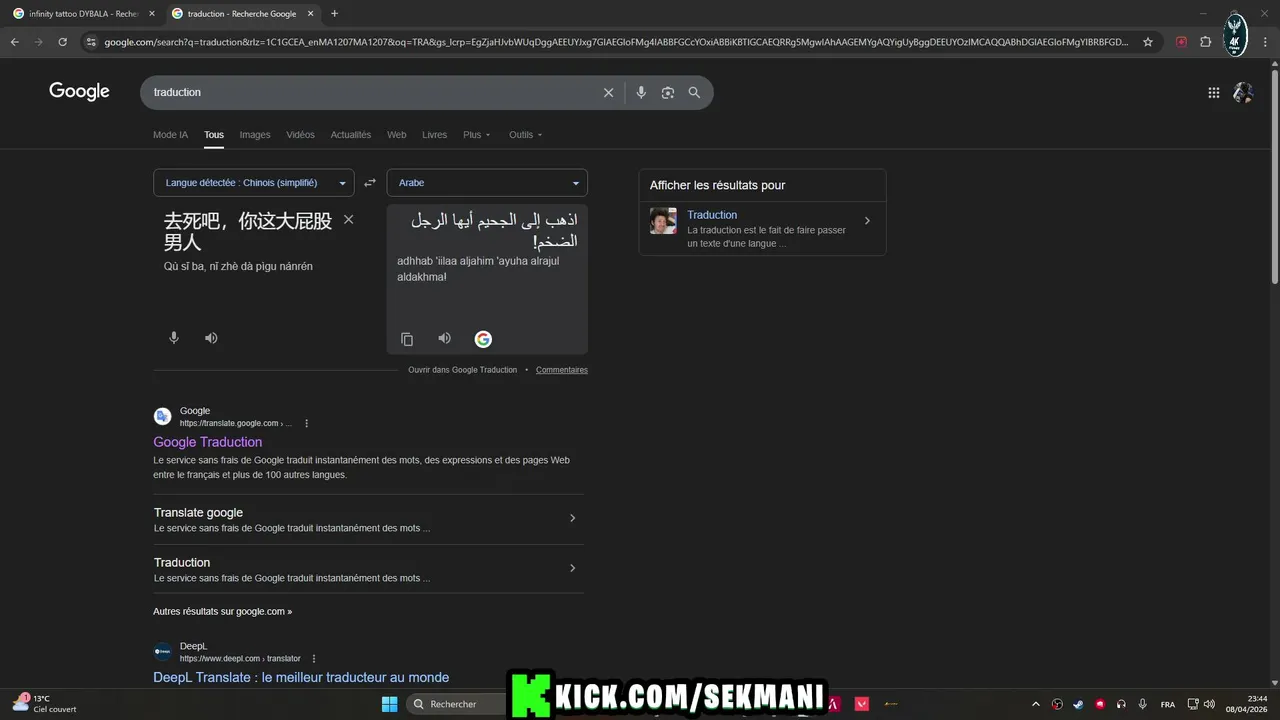The image size is (1280, 720).
Task: Click the Commentaires link
Action: (x=562, y=370)
